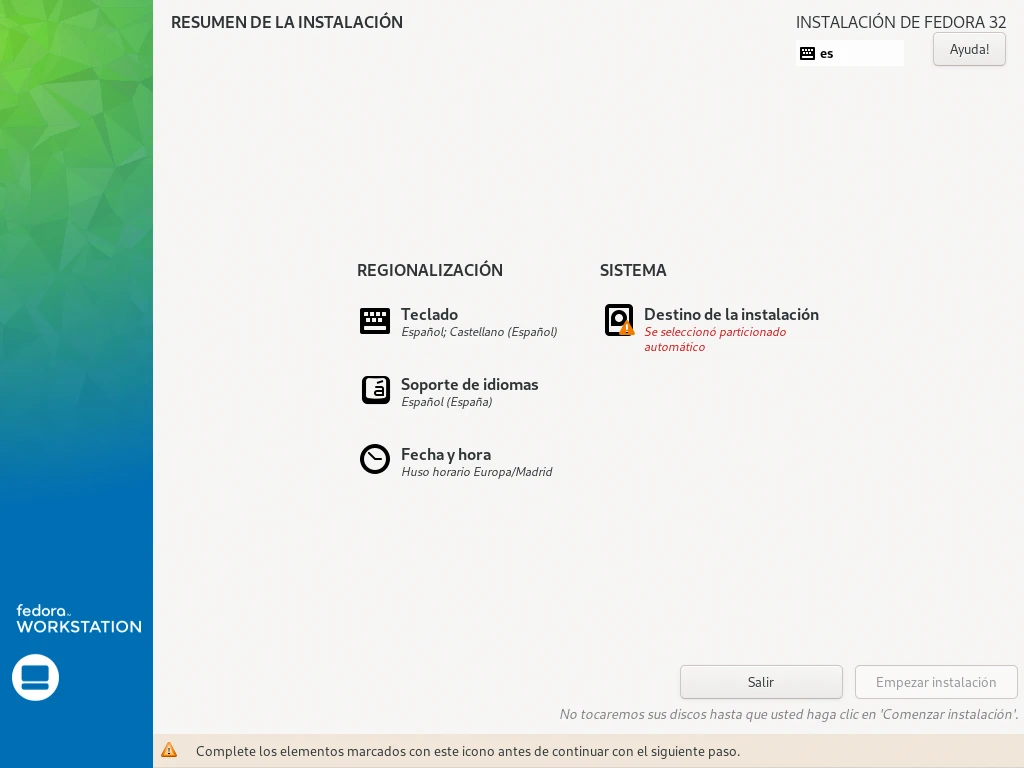The height and width of the screenshot is (768, 1024).
Task: Open the Fecha y hora label
Action: pyautogui.click(x=445, y=454)
